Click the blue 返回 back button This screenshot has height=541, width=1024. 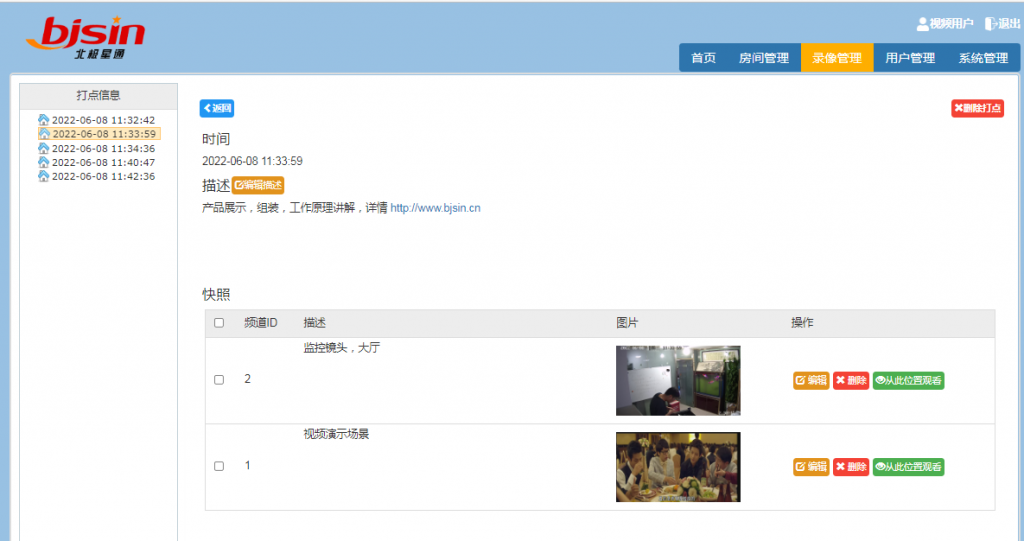tap(217, 108)
